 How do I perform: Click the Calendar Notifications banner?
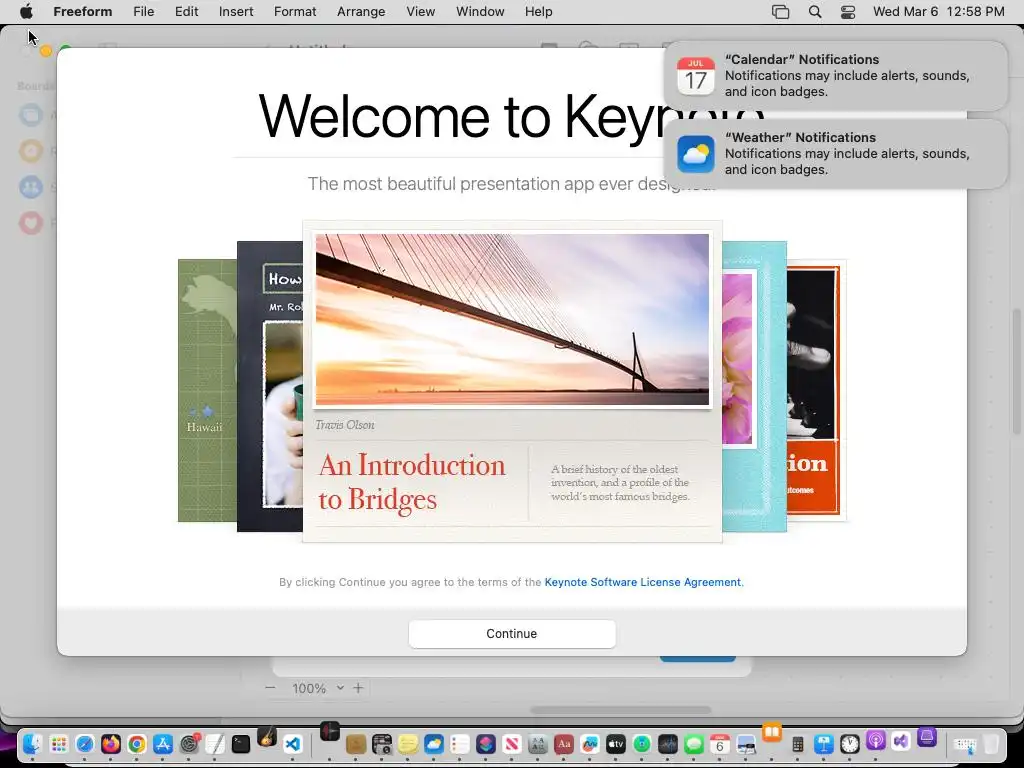click(x=836, y=76)
